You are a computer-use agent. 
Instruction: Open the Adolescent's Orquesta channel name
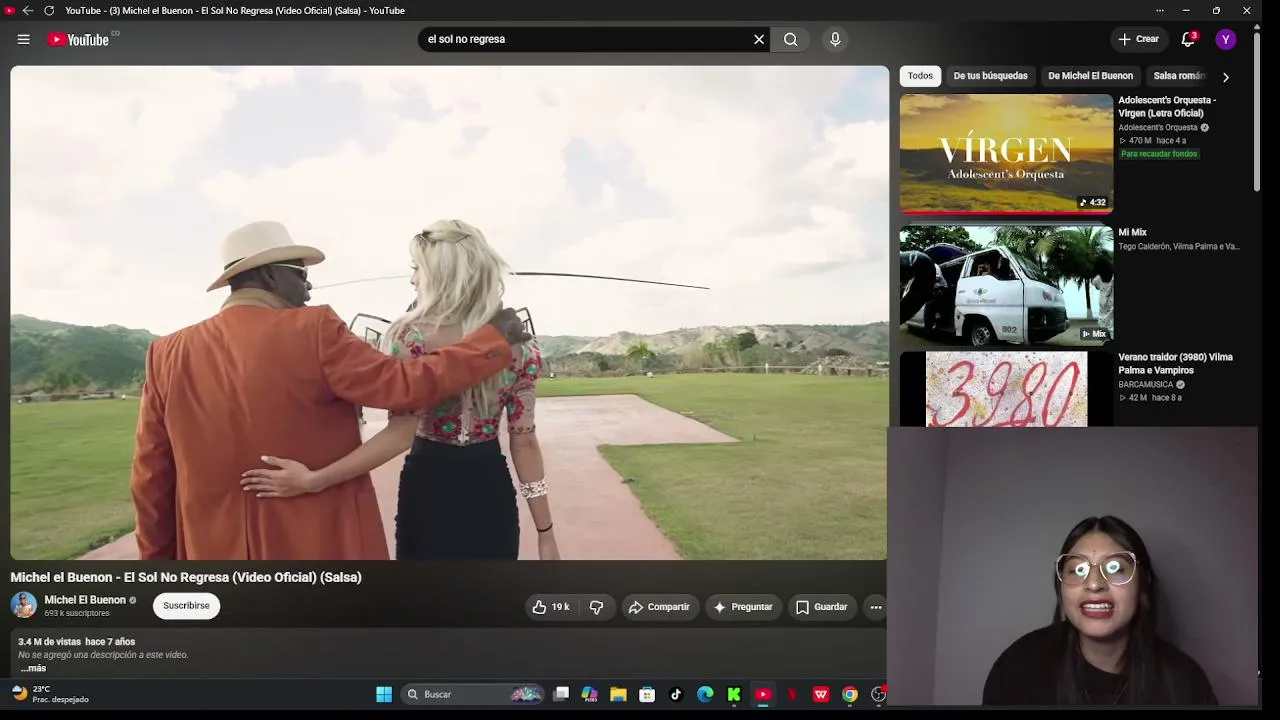1158,128
